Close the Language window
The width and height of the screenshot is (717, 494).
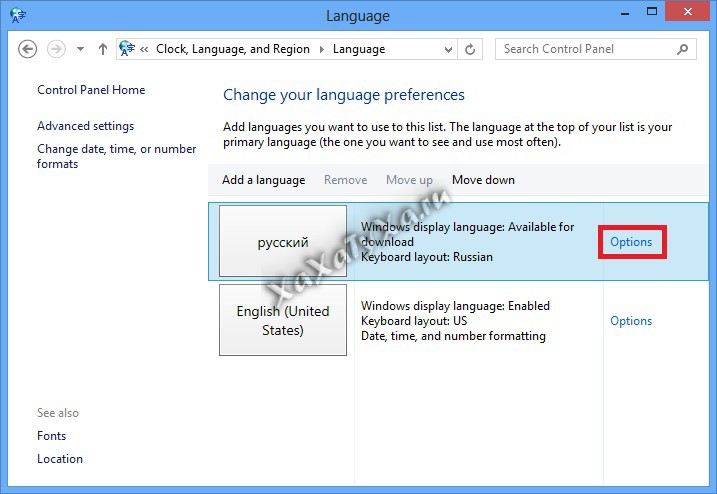pyautogui.click(x=687, y=12)
